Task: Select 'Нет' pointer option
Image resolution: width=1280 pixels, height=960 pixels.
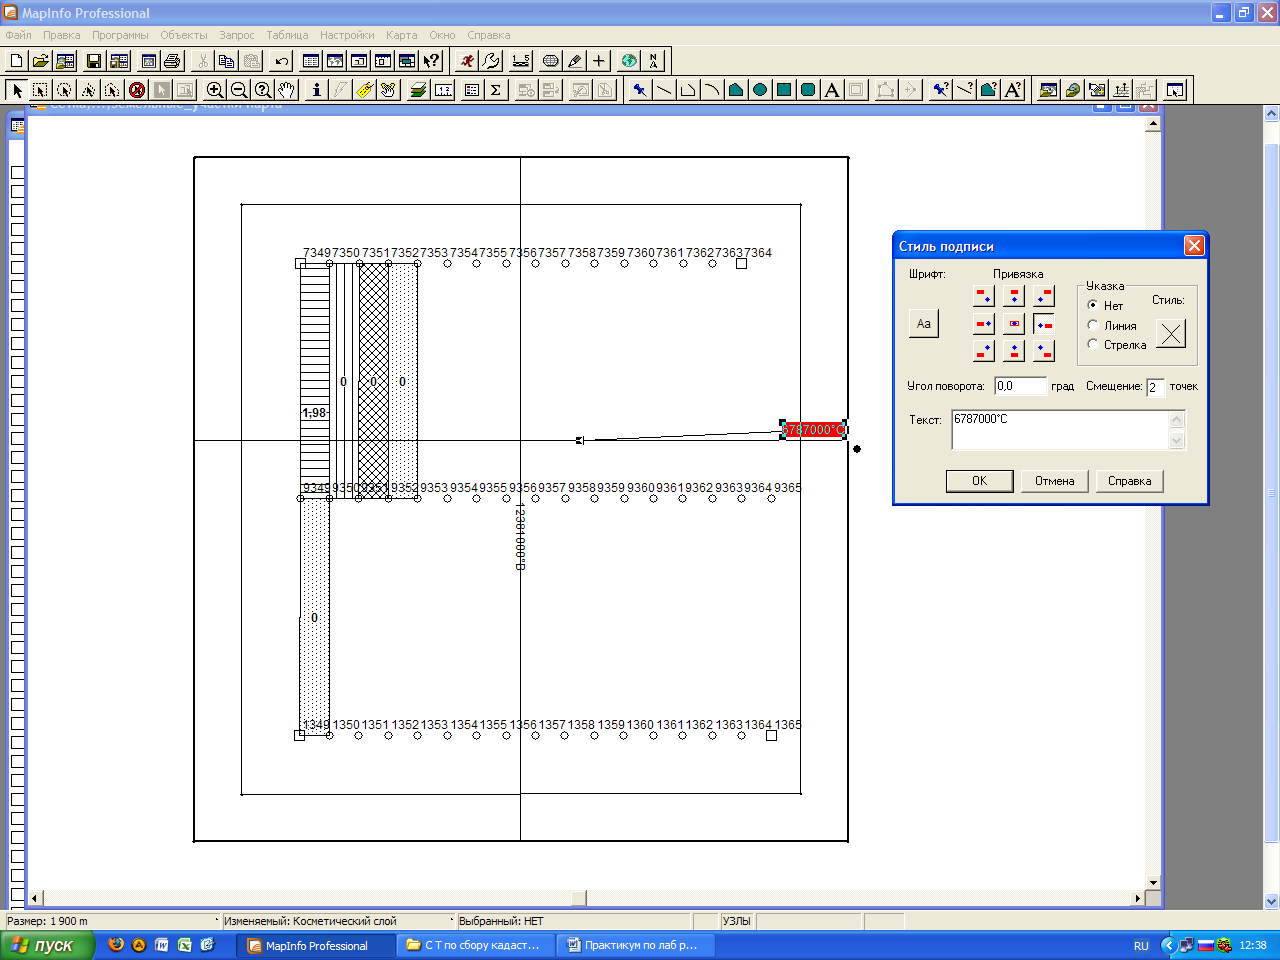Action: [1105, 305]
